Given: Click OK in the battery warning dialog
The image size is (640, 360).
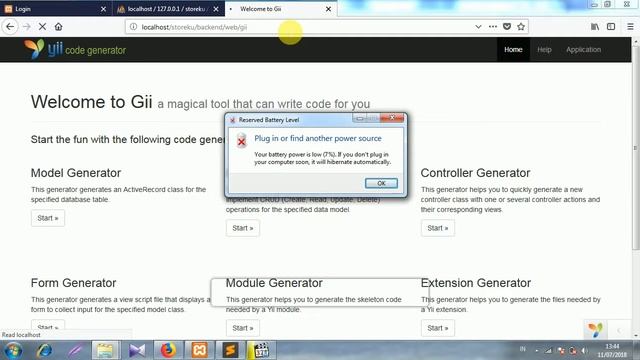Looking at the screenshot, I should pos(381,183).
